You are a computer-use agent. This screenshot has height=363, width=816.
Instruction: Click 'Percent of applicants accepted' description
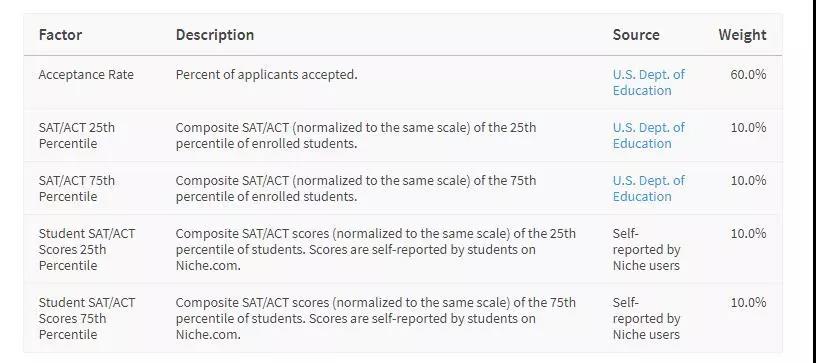[x=266, y=74]
